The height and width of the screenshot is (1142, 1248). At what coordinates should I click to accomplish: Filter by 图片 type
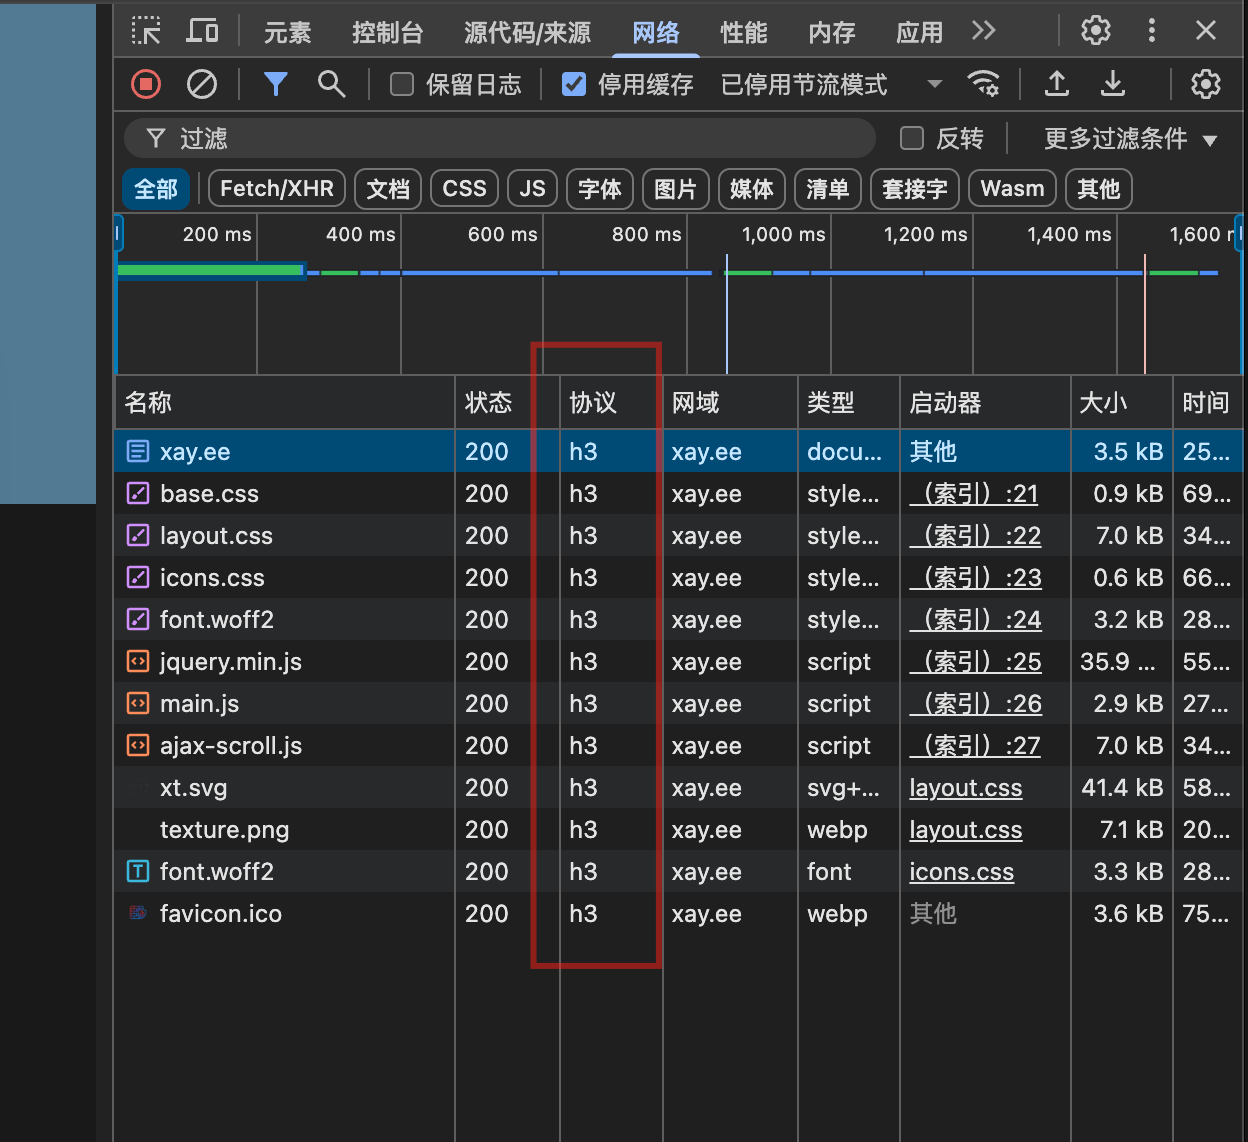click(x=676, y=189)
